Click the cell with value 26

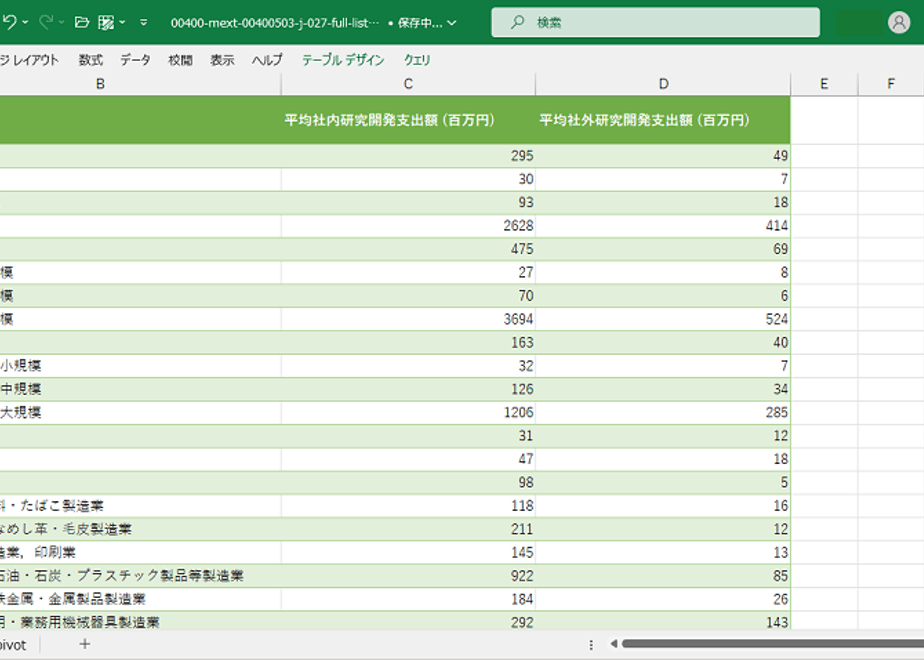663,599
